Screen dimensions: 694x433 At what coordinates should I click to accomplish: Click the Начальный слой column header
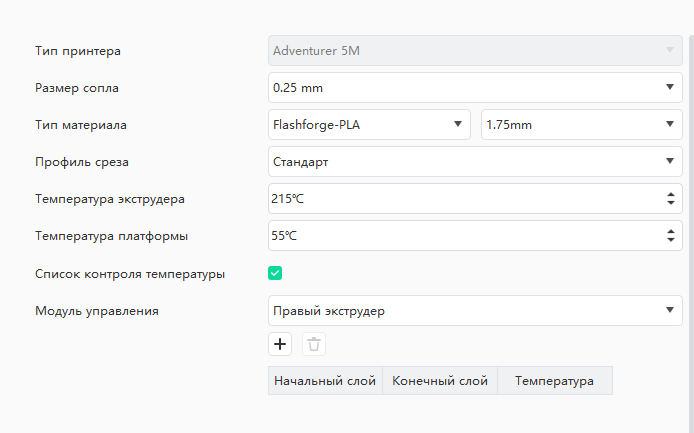[325, 380]
